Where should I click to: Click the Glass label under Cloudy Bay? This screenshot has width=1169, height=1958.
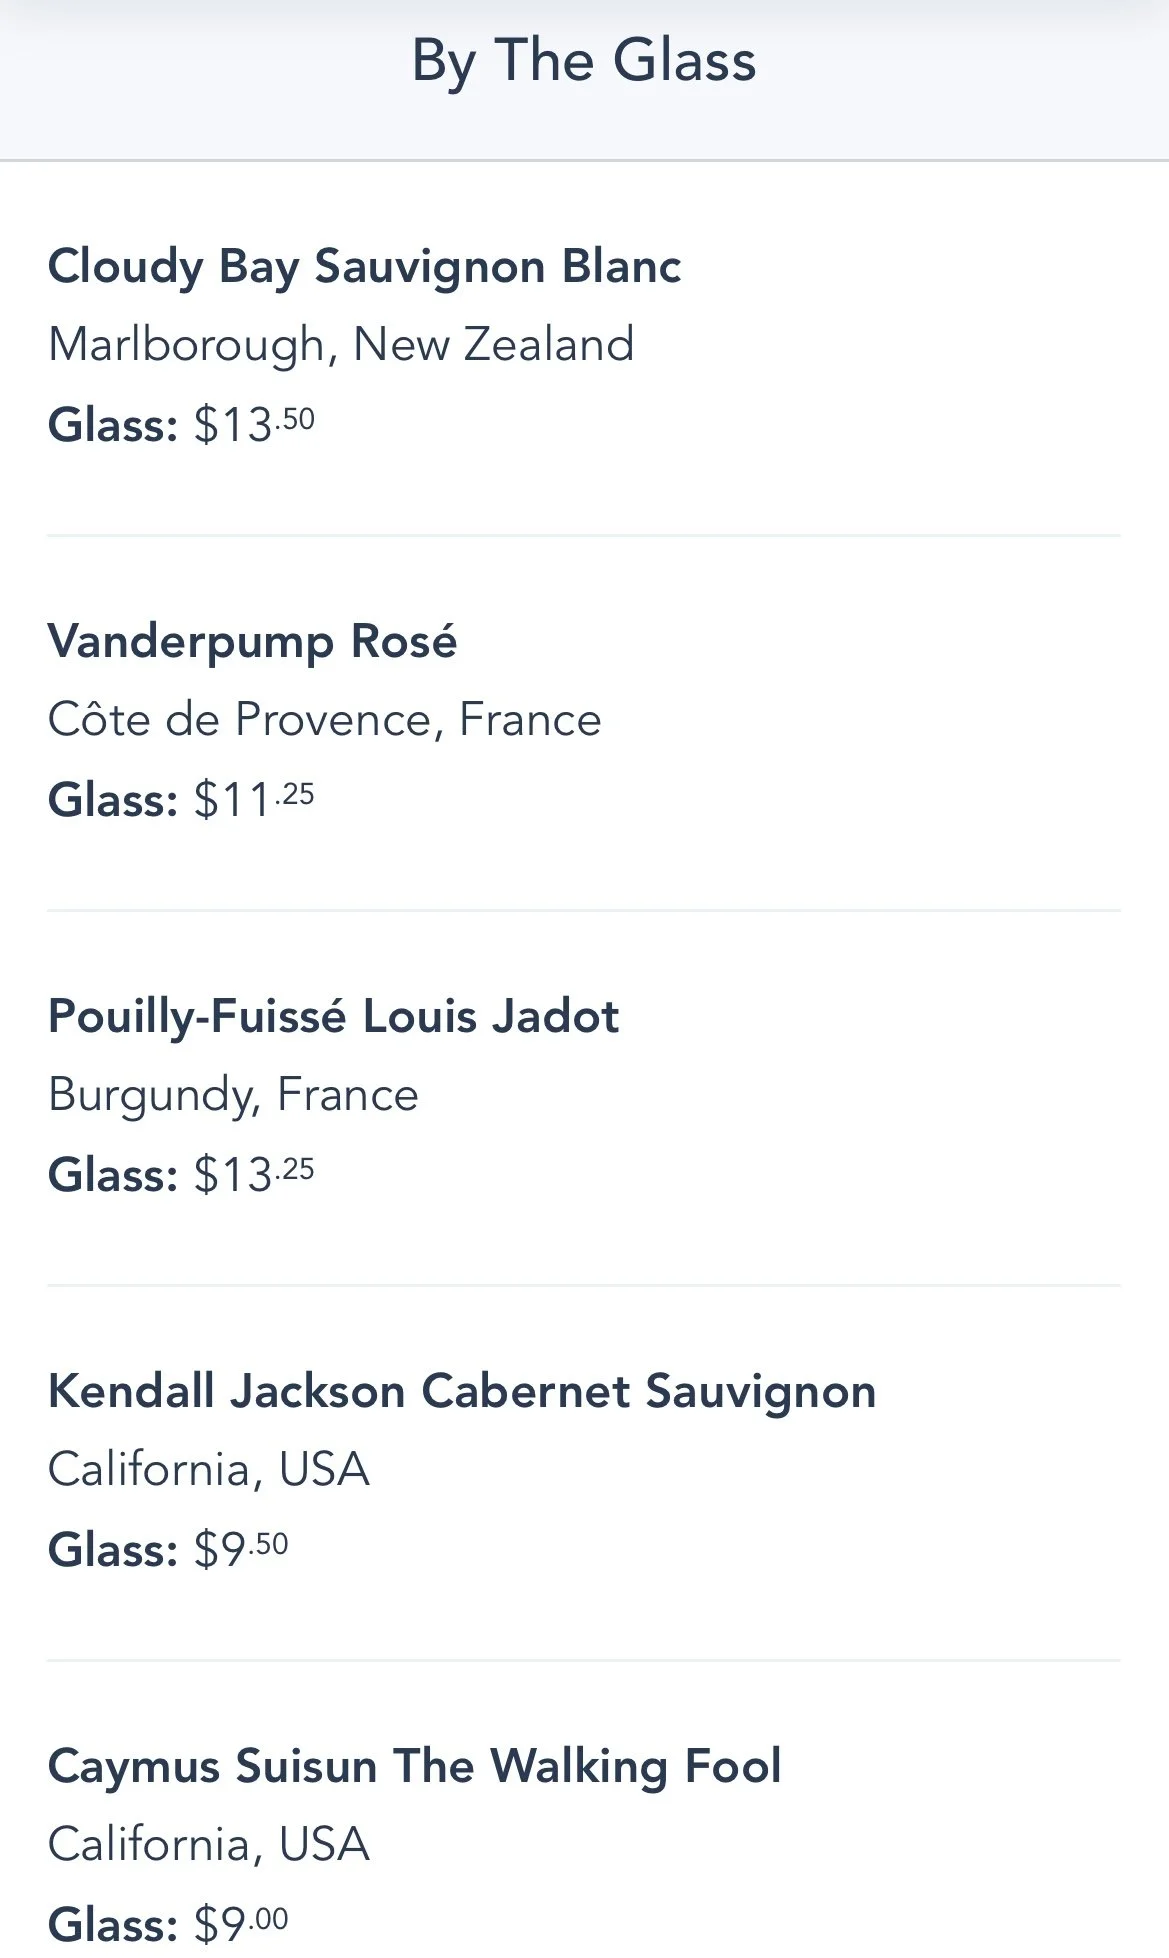click(112, 425)
